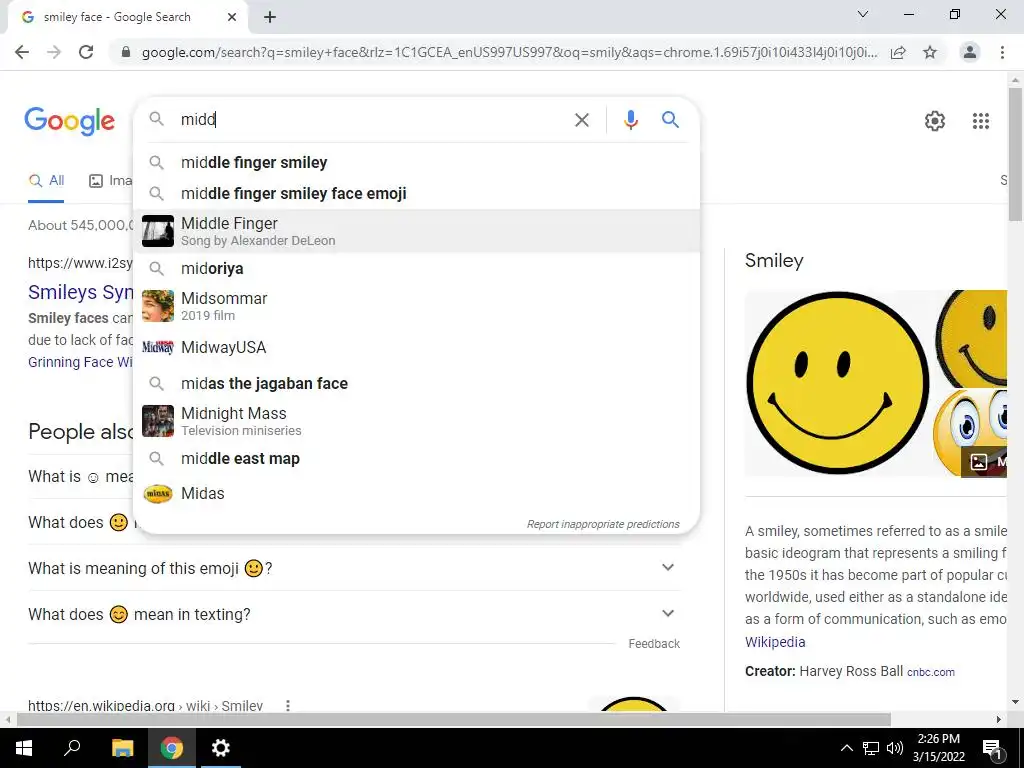Click network icon in system tray
Screen dimensions: 1024x768
(x=871, y=748)
